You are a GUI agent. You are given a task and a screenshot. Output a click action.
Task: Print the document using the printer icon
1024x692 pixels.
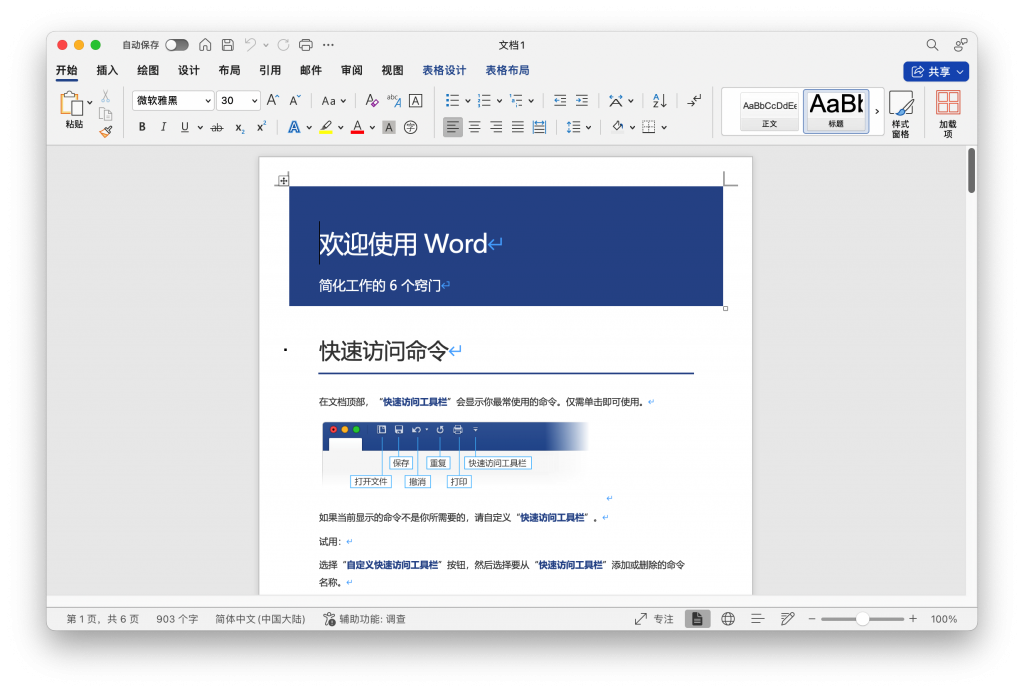click(306, 44)
